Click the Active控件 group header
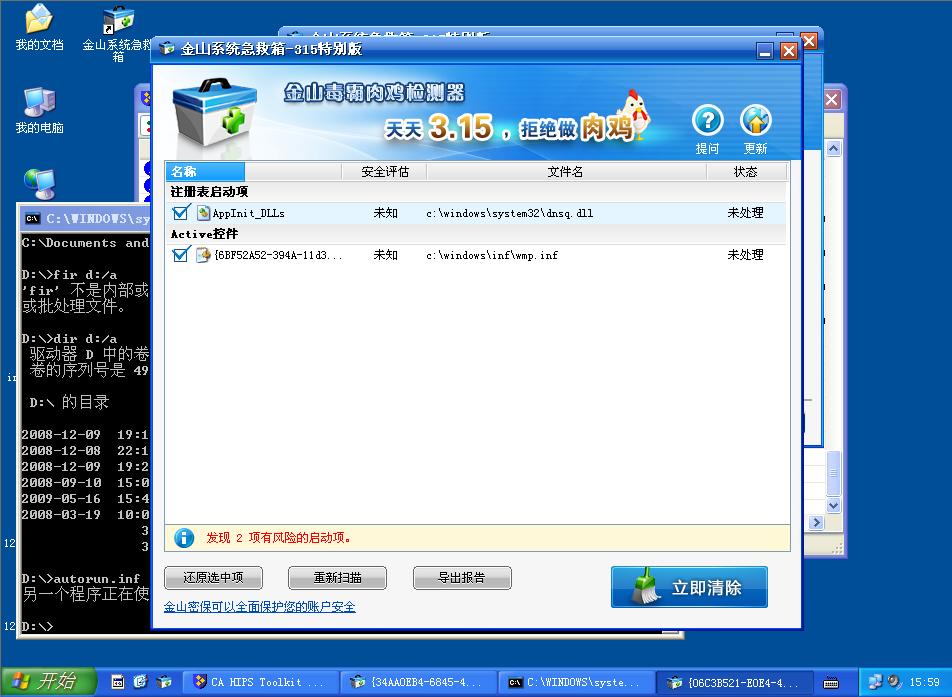The height and width of the screenshot is (697, 952). (x=205, y=234)
